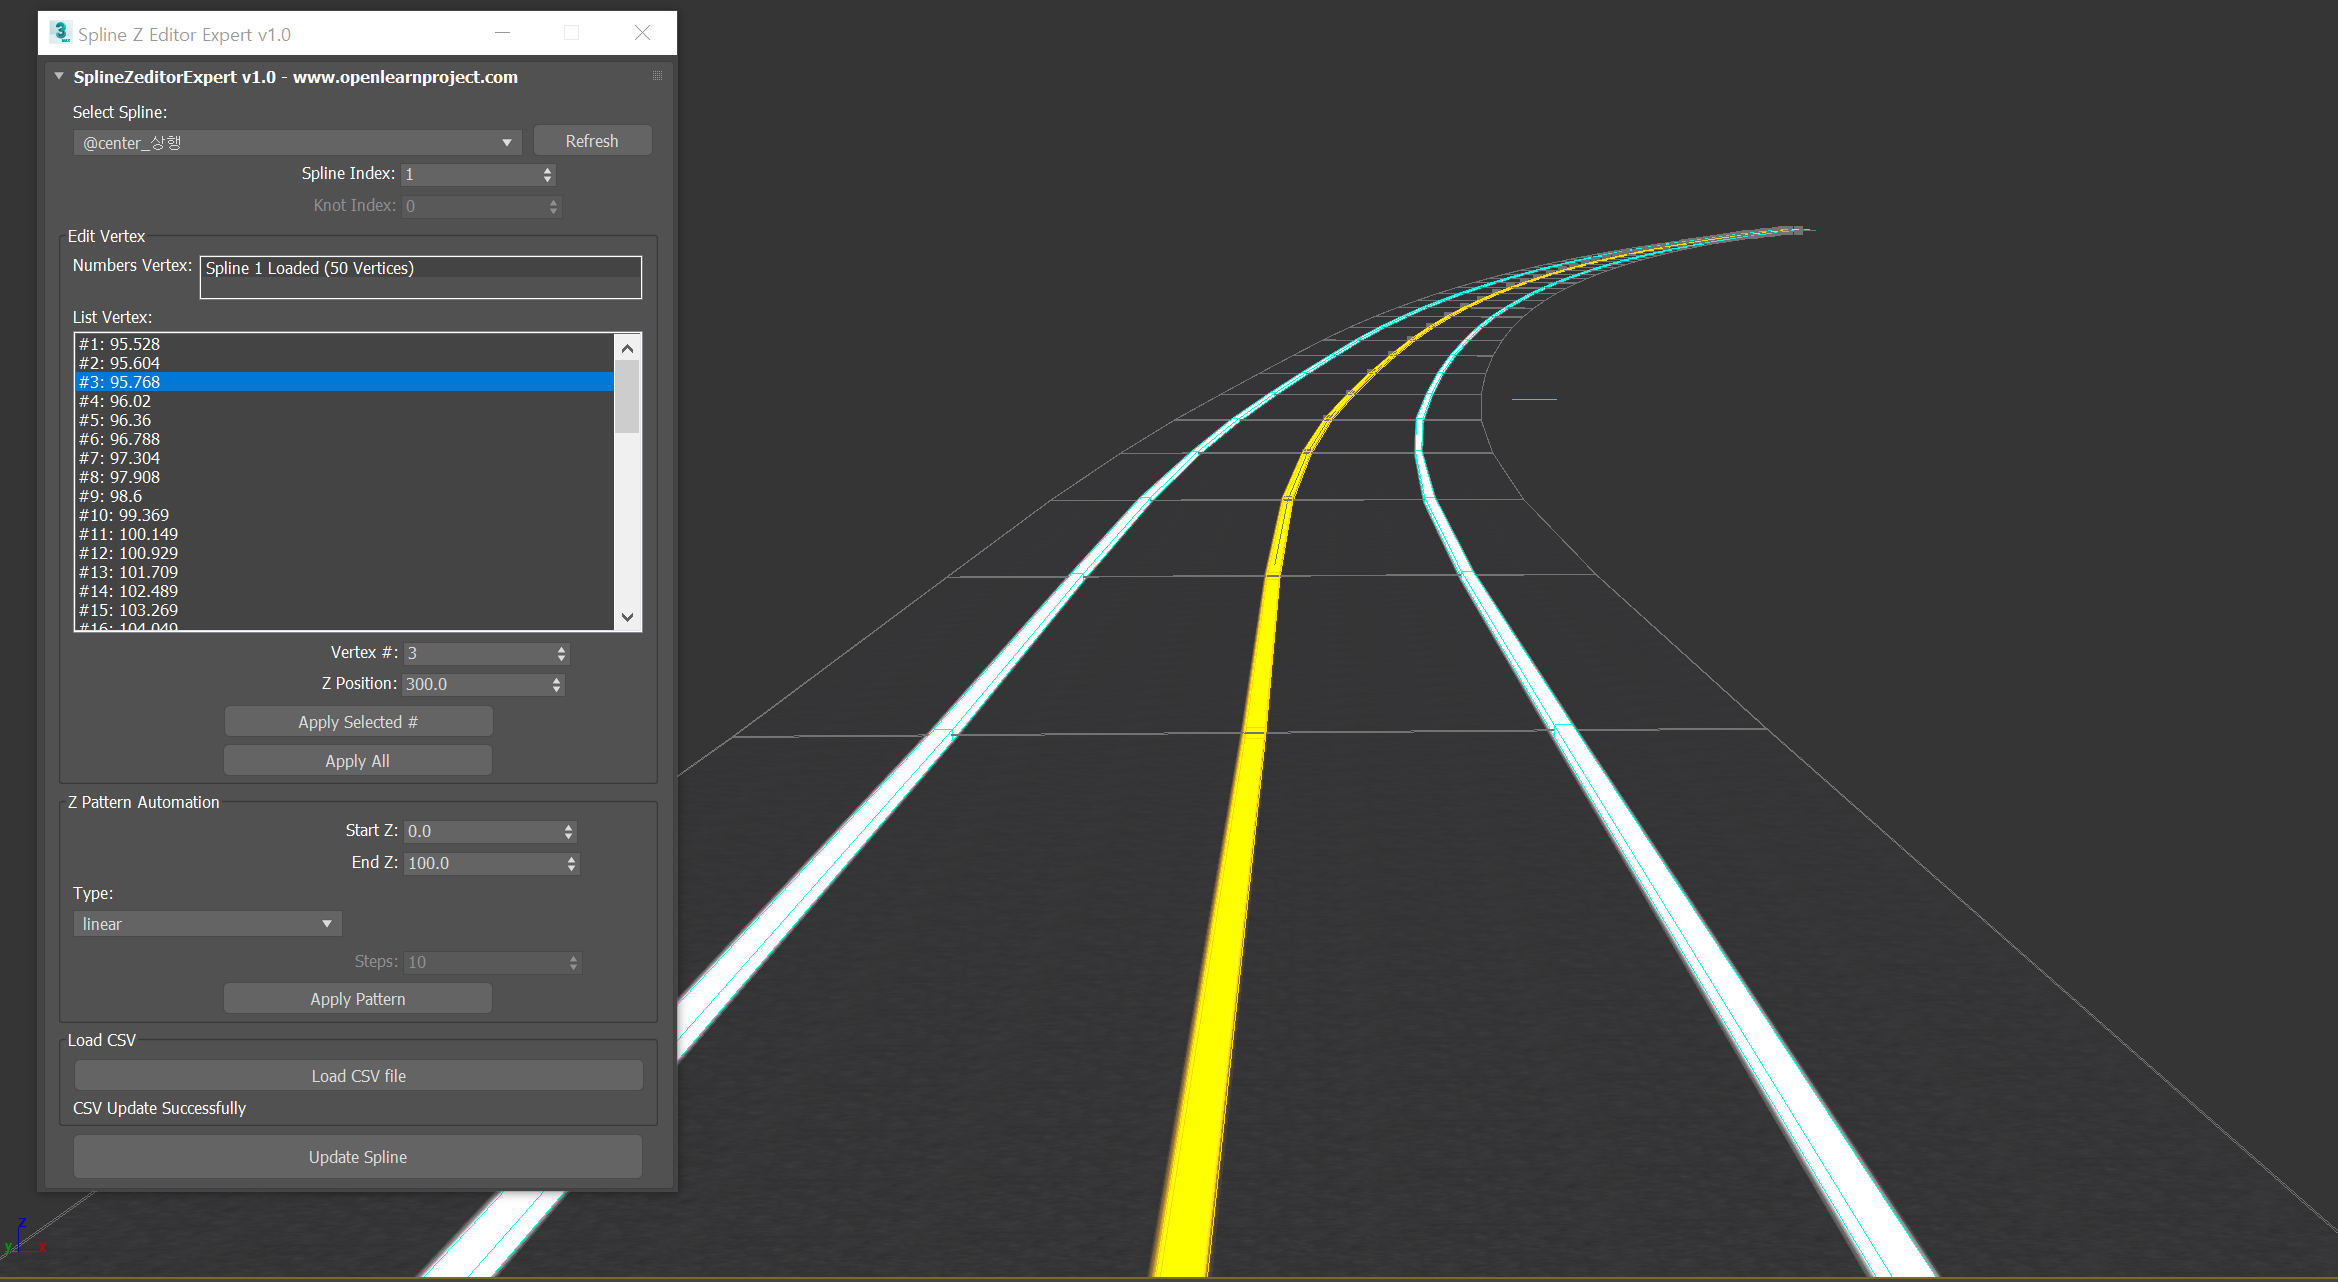Open the Select Spline dropdown
This screenshot has height=1282, width=2338.
(x=297, y=143)
